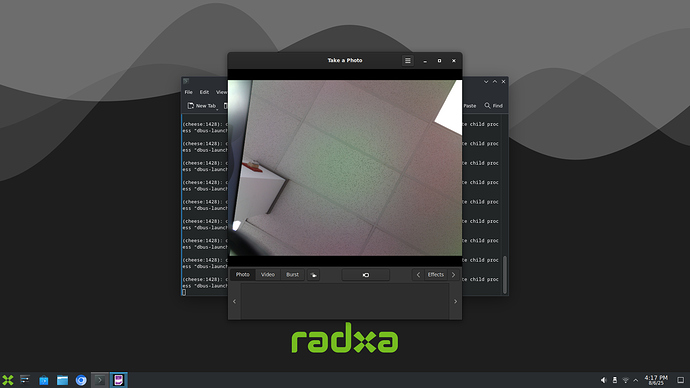
Task: Switch to Photo mode
Action: (x=242, y=275)
